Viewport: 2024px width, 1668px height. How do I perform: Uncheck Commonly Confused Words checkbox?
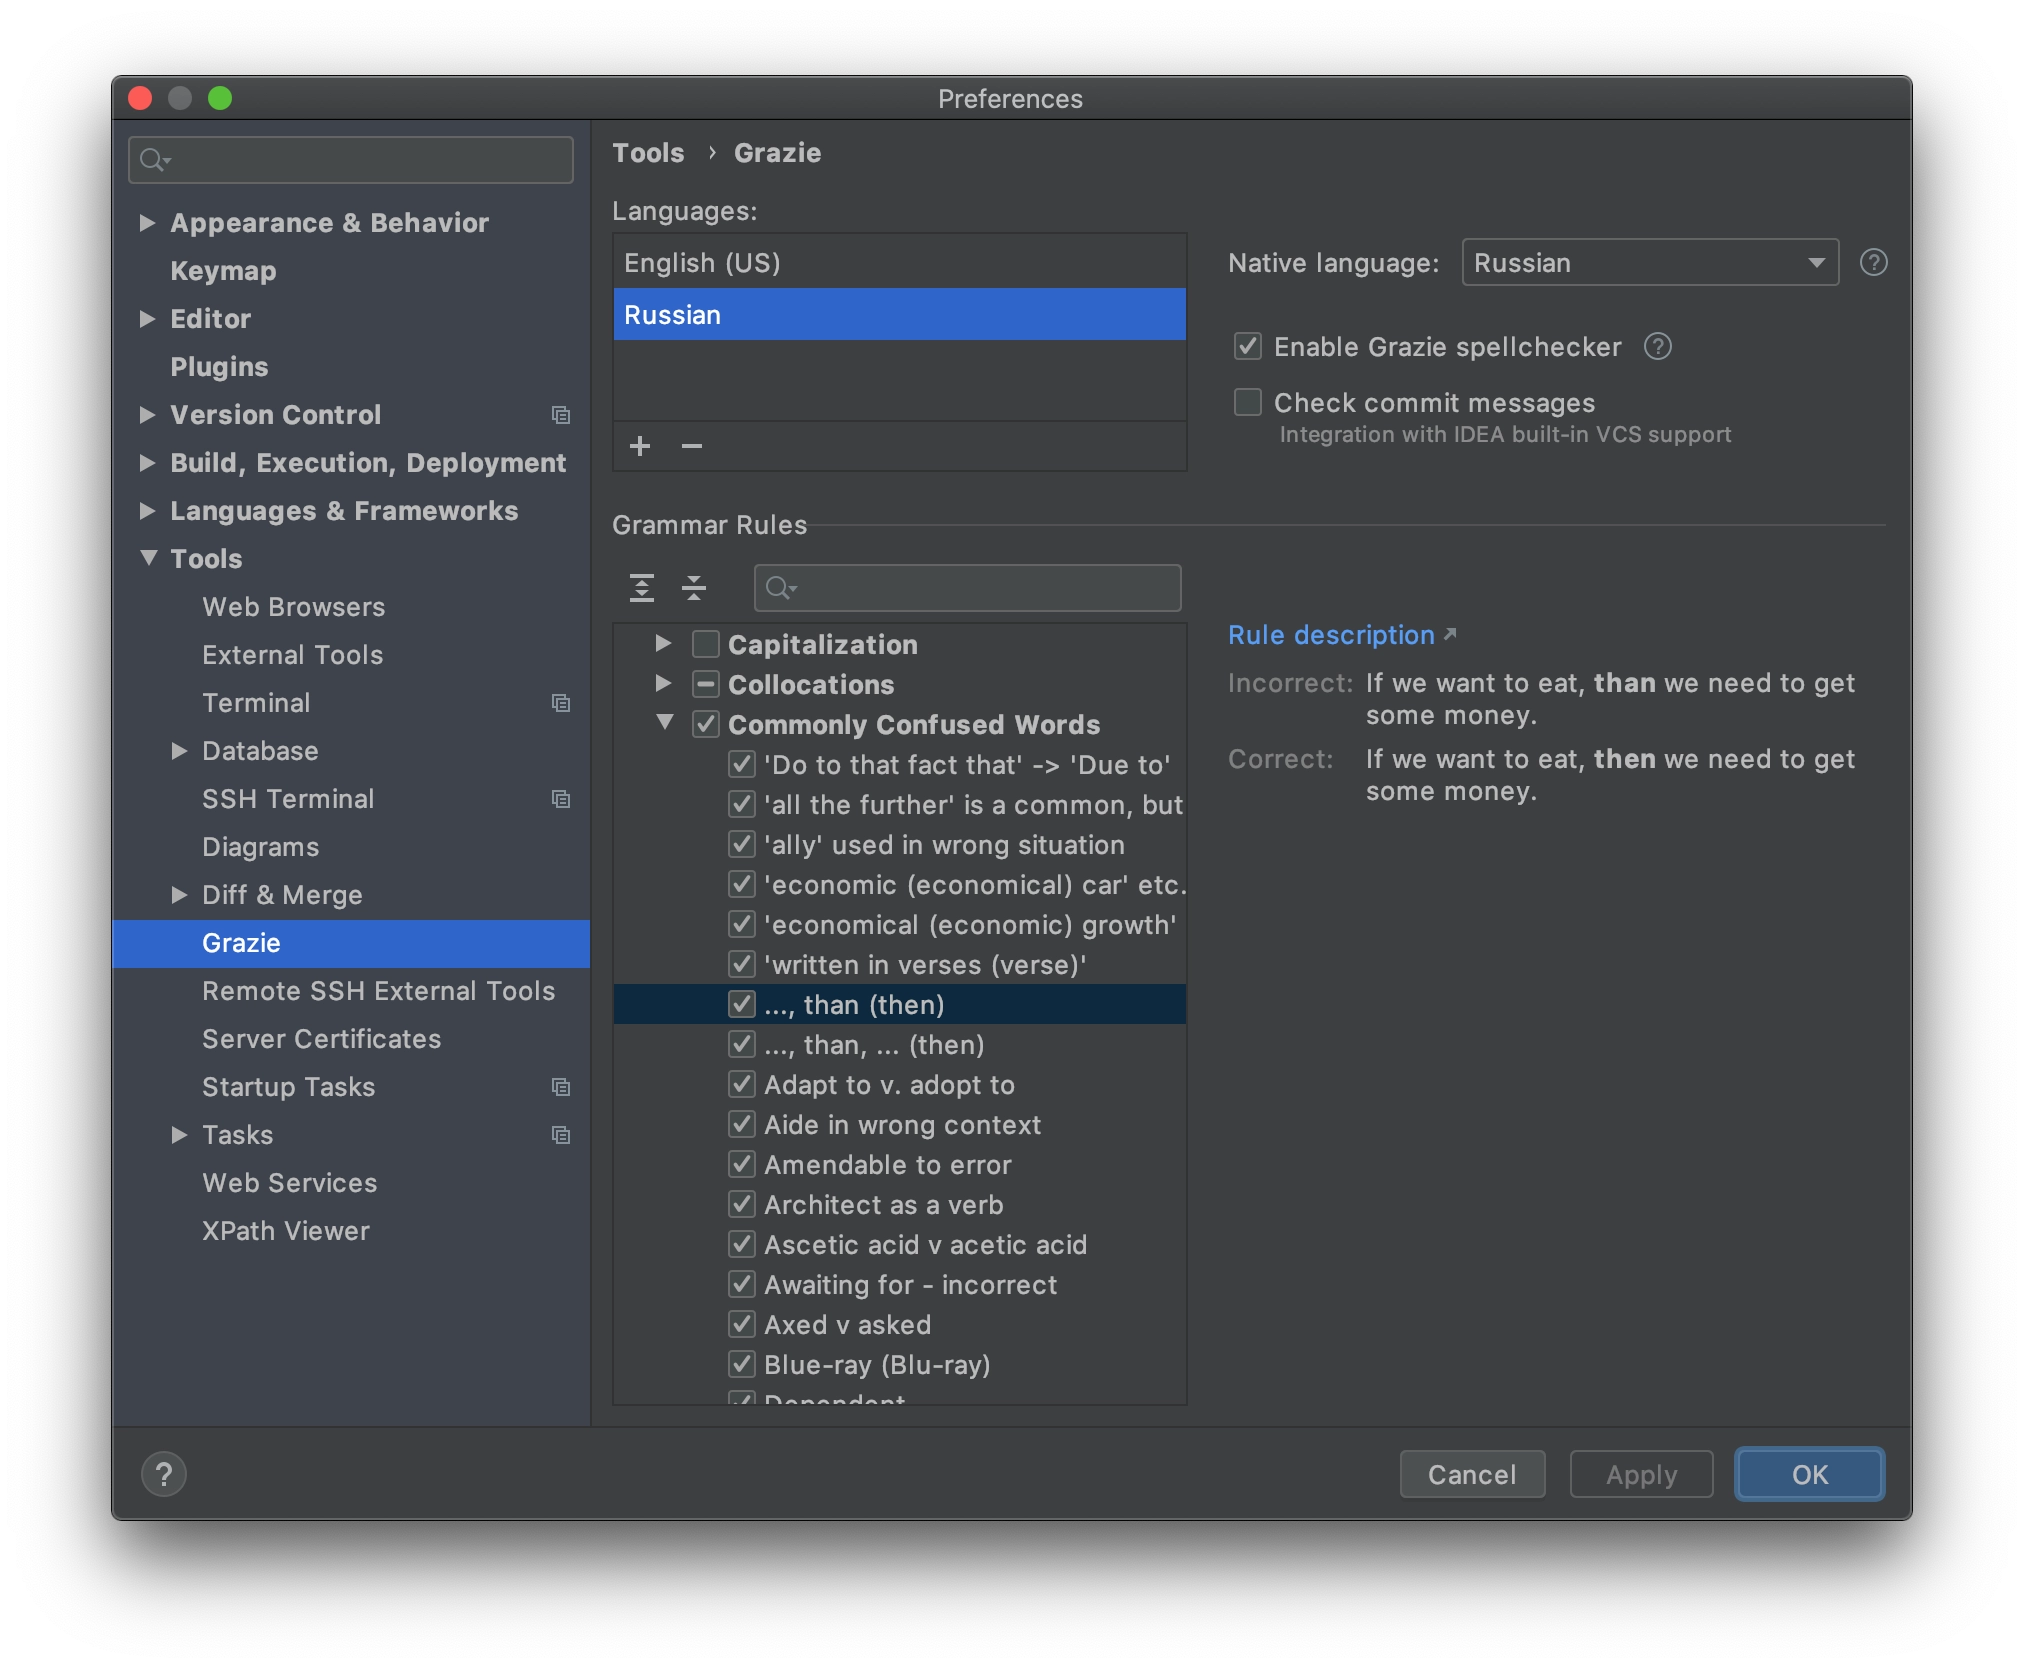point(706,724)
